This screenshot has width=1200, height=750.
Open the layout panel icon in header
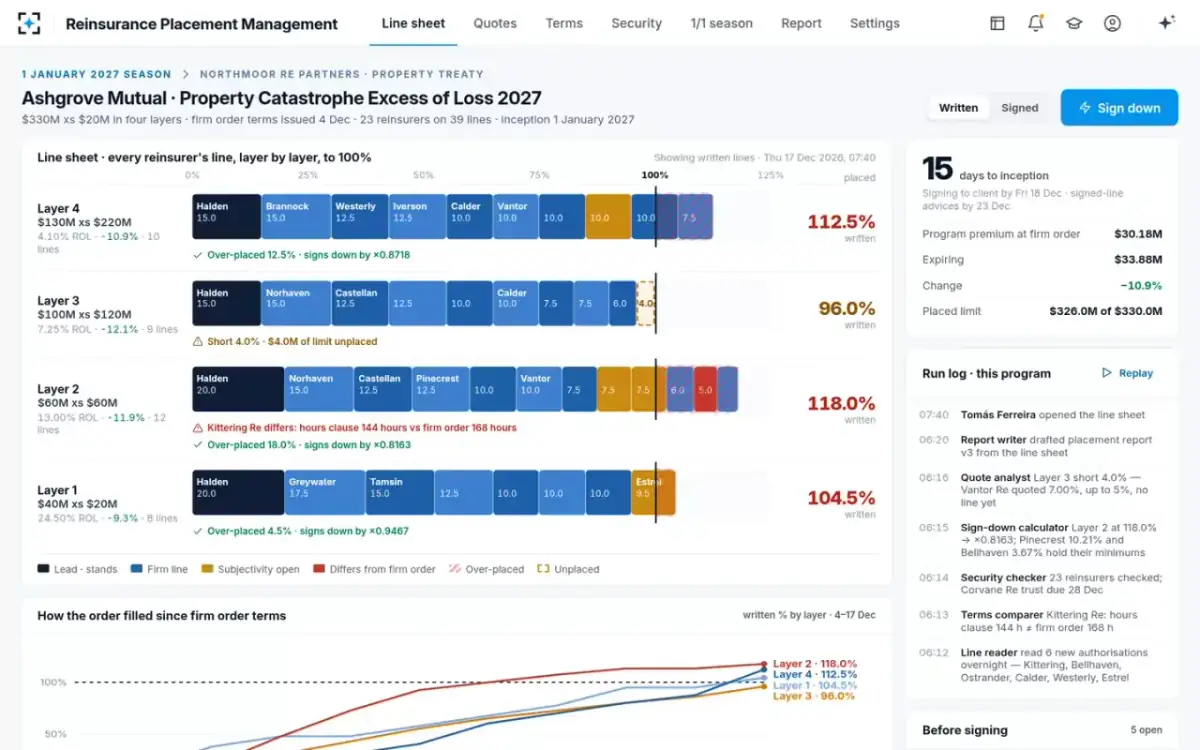(997, 23)
